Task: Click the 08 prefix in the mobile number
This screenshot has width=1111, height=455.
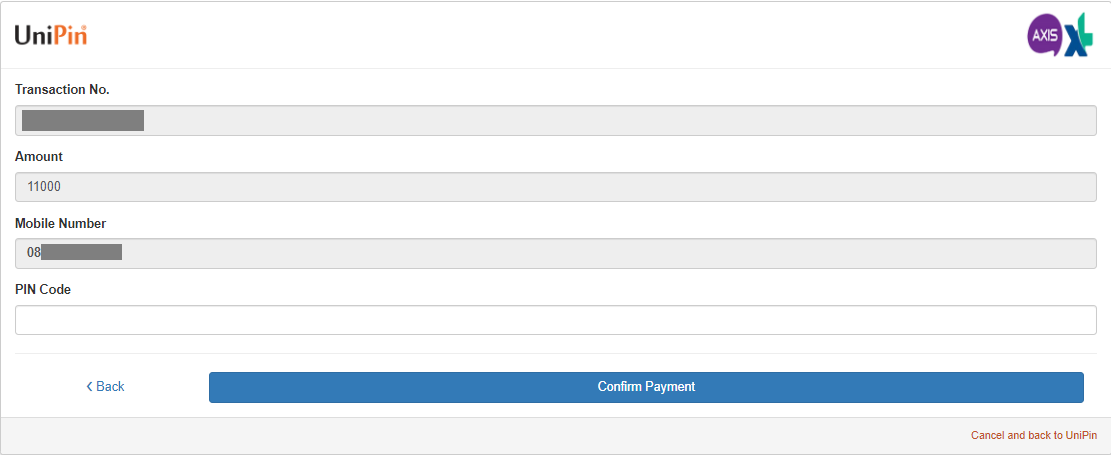Action: coord(34,252)
